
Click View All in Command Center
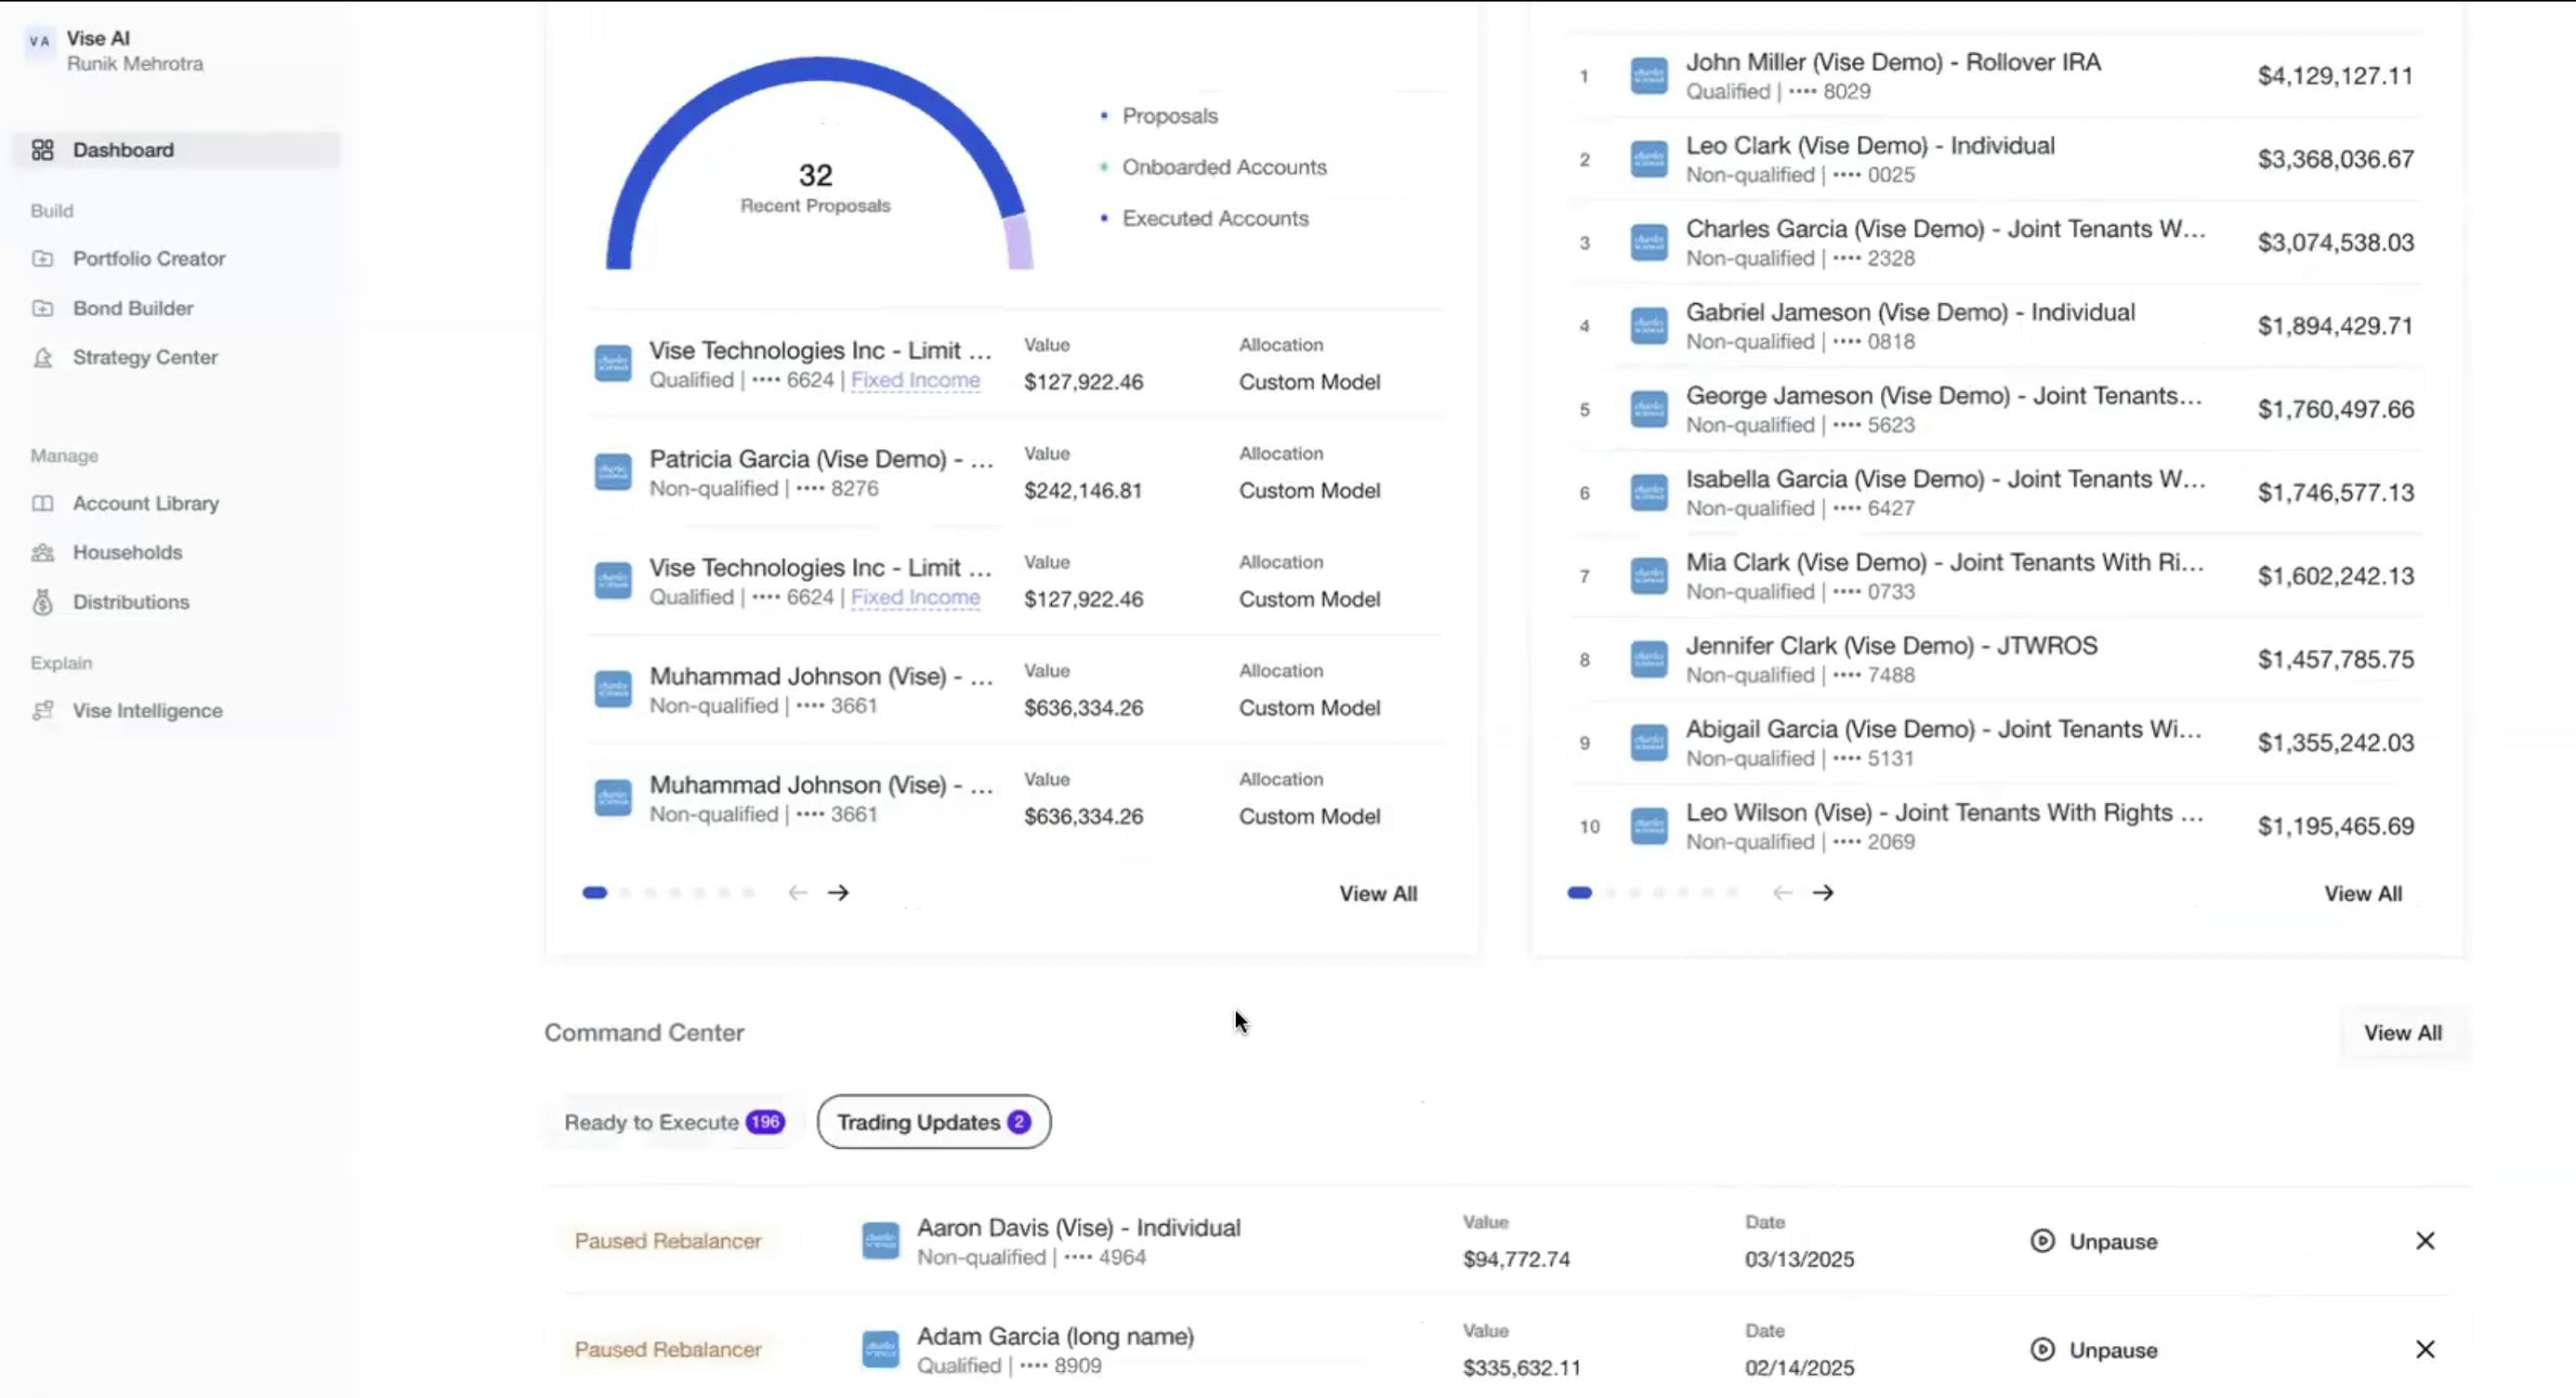(x=2402, y=1033)
